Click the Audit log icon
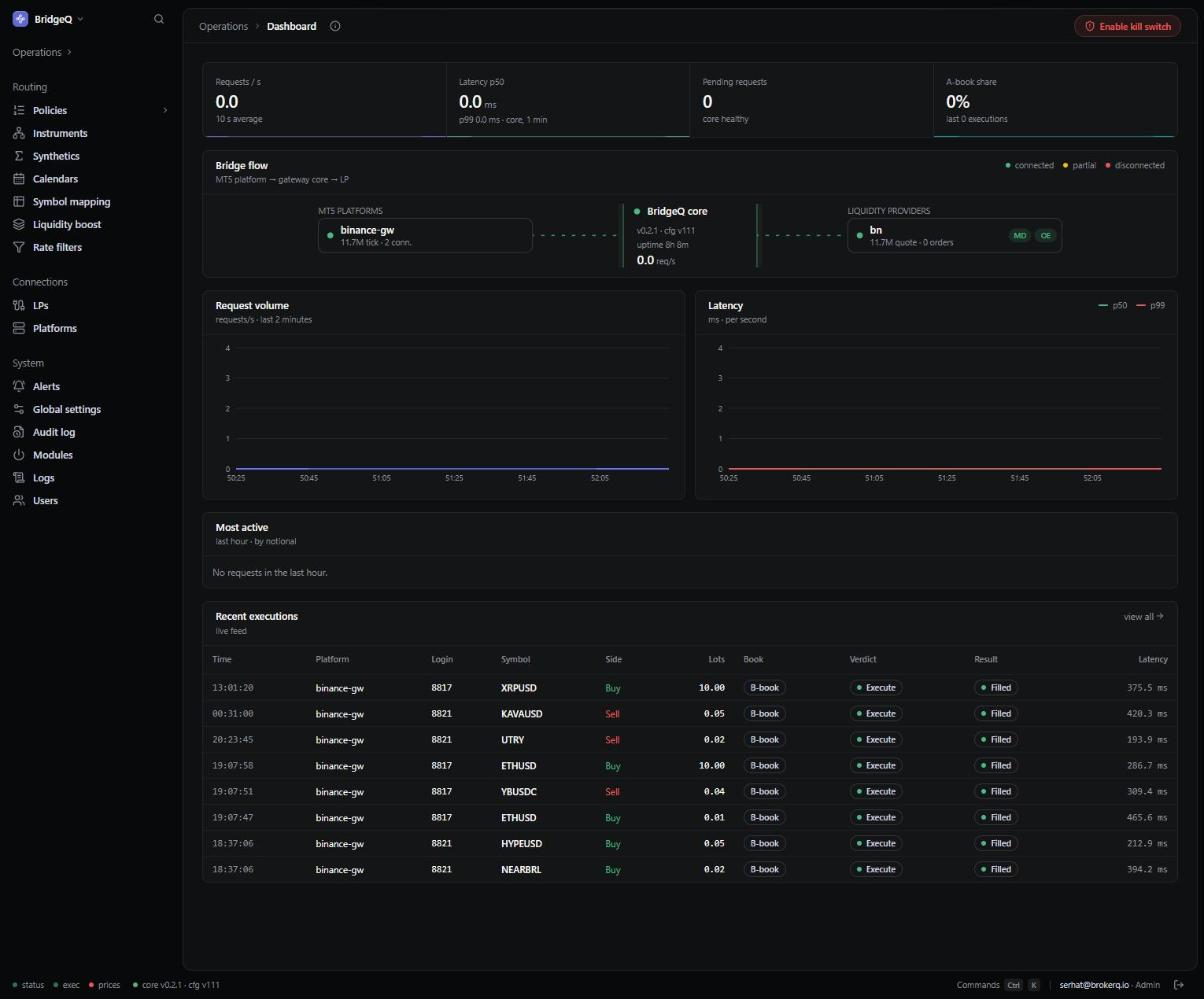1204x999 pixels. [x=19, y=432]
